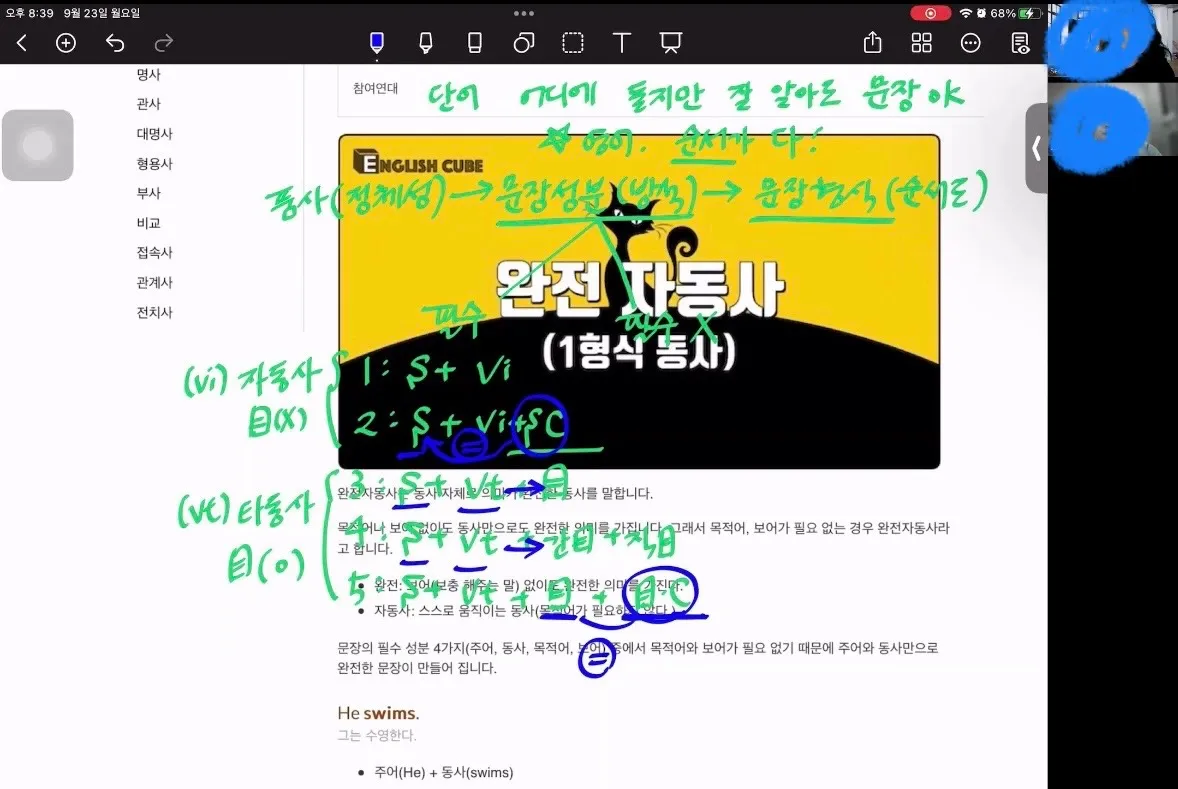Tap the Wi-Fi status icon
The width and height of the screenshot is (1178, 789).
tap(966, 14)
